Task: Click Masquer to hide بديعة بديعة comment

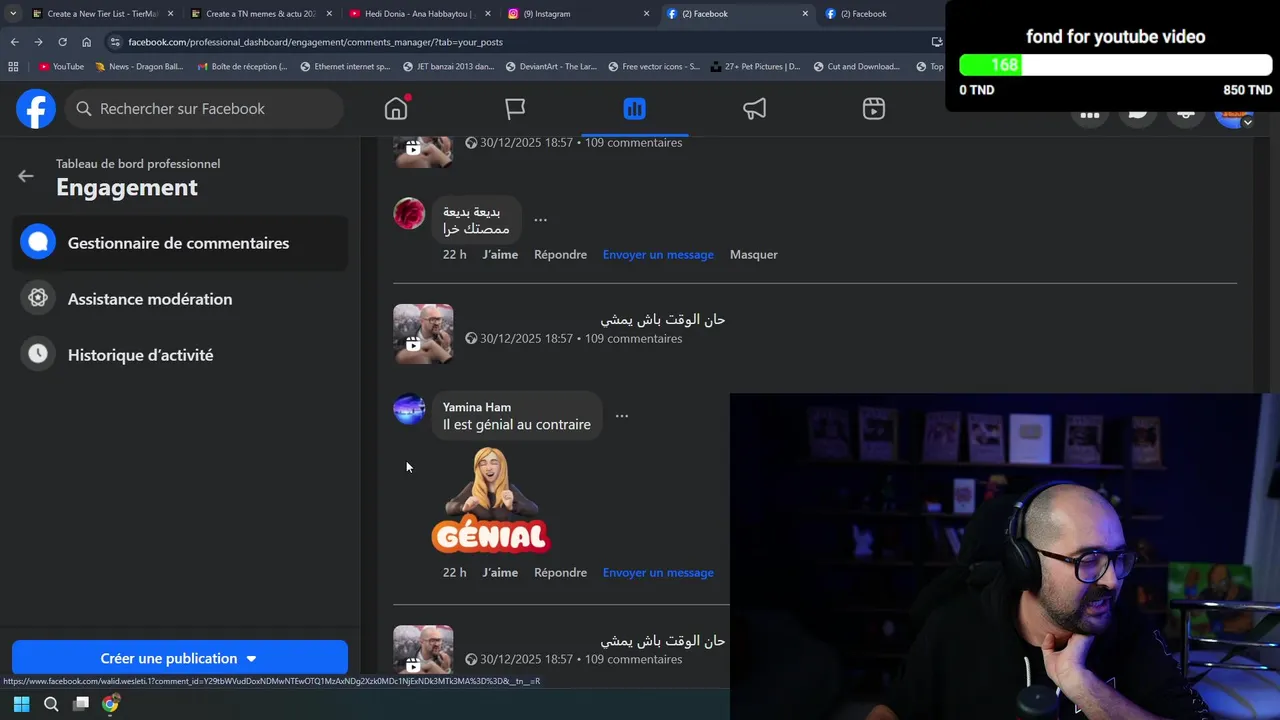Action: point(754,254)
